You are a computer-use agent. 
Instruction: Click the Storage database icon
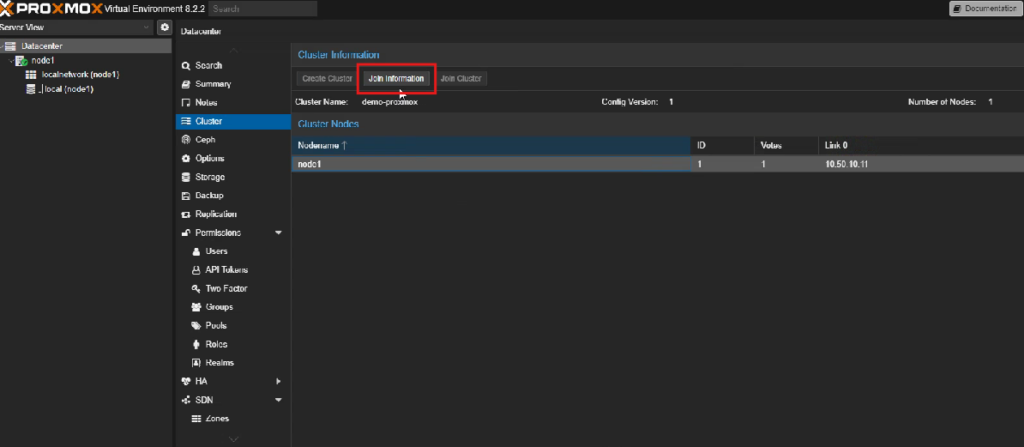(186, 177)
